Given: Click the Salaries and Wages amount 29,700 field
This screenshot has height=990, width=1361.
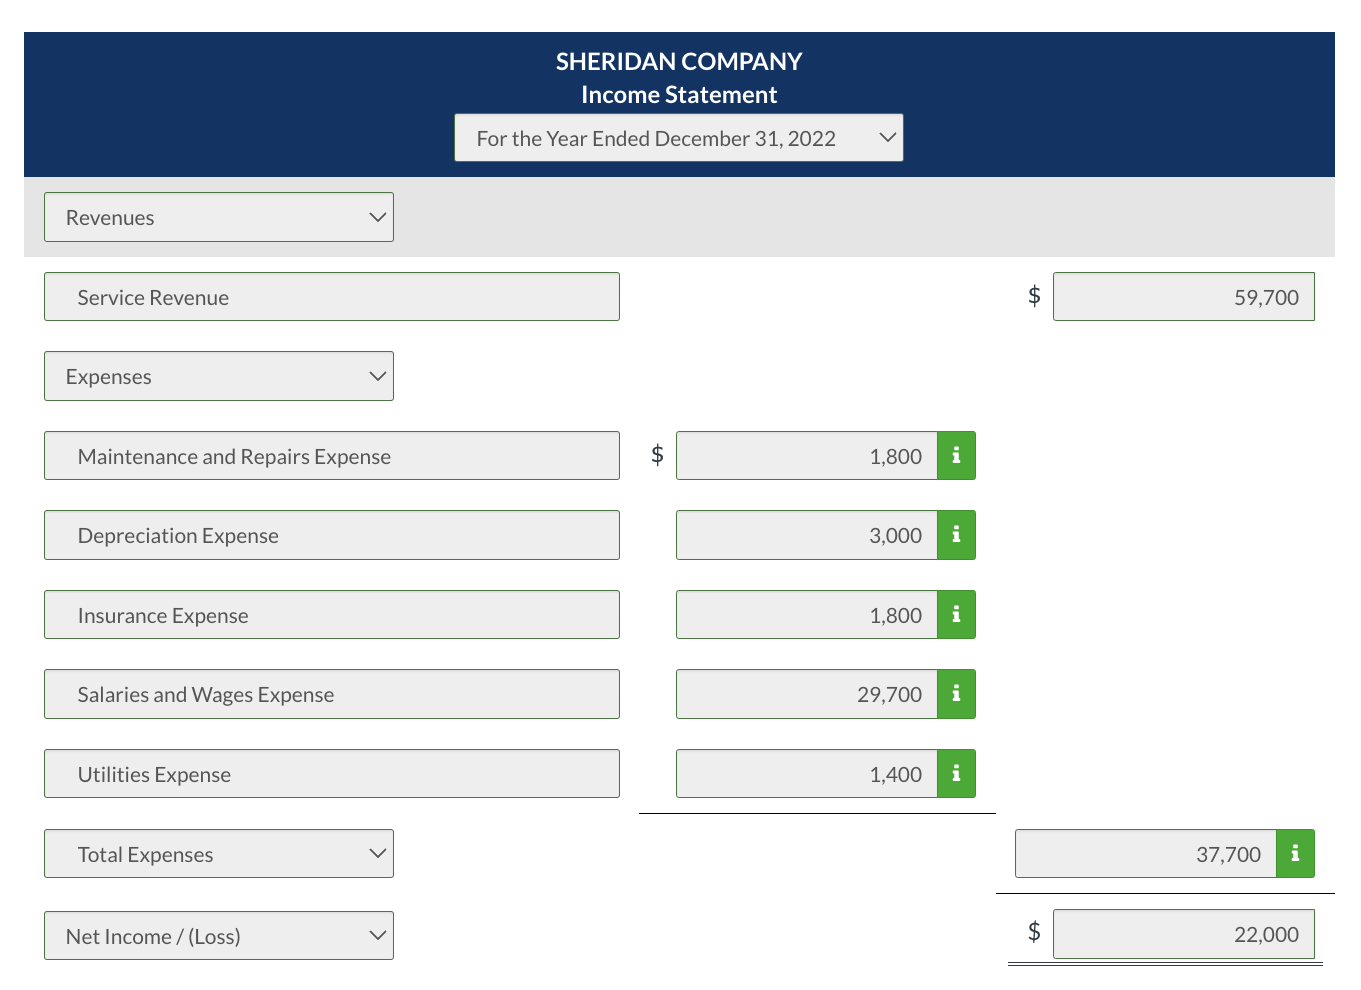Looking at the screenshot, I should 807,694.
